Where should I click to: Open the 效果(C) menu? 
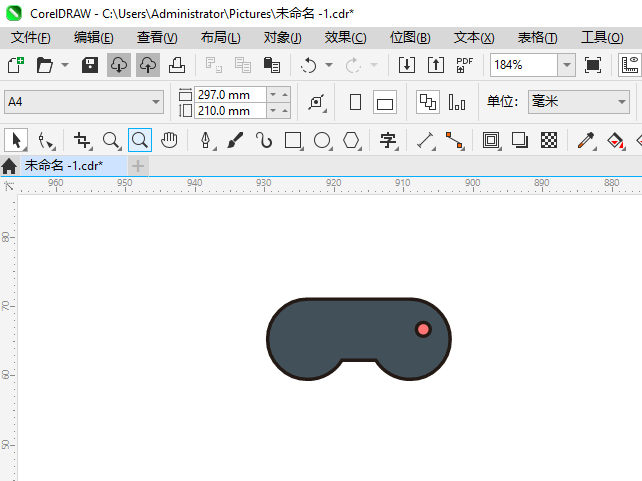coord(346,38)
